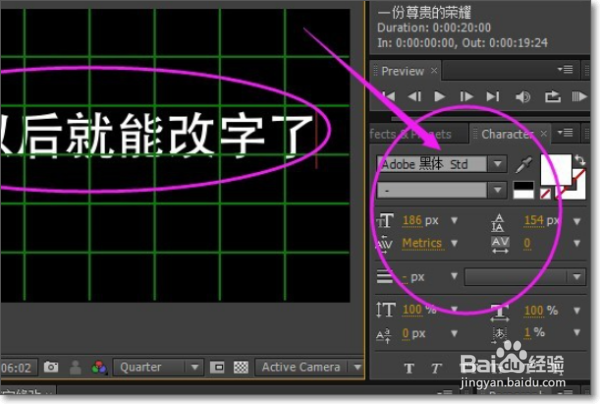Jump to first frame in Preview panel
The width and height of the screenshot is (600, 404).
pos(389,97)
